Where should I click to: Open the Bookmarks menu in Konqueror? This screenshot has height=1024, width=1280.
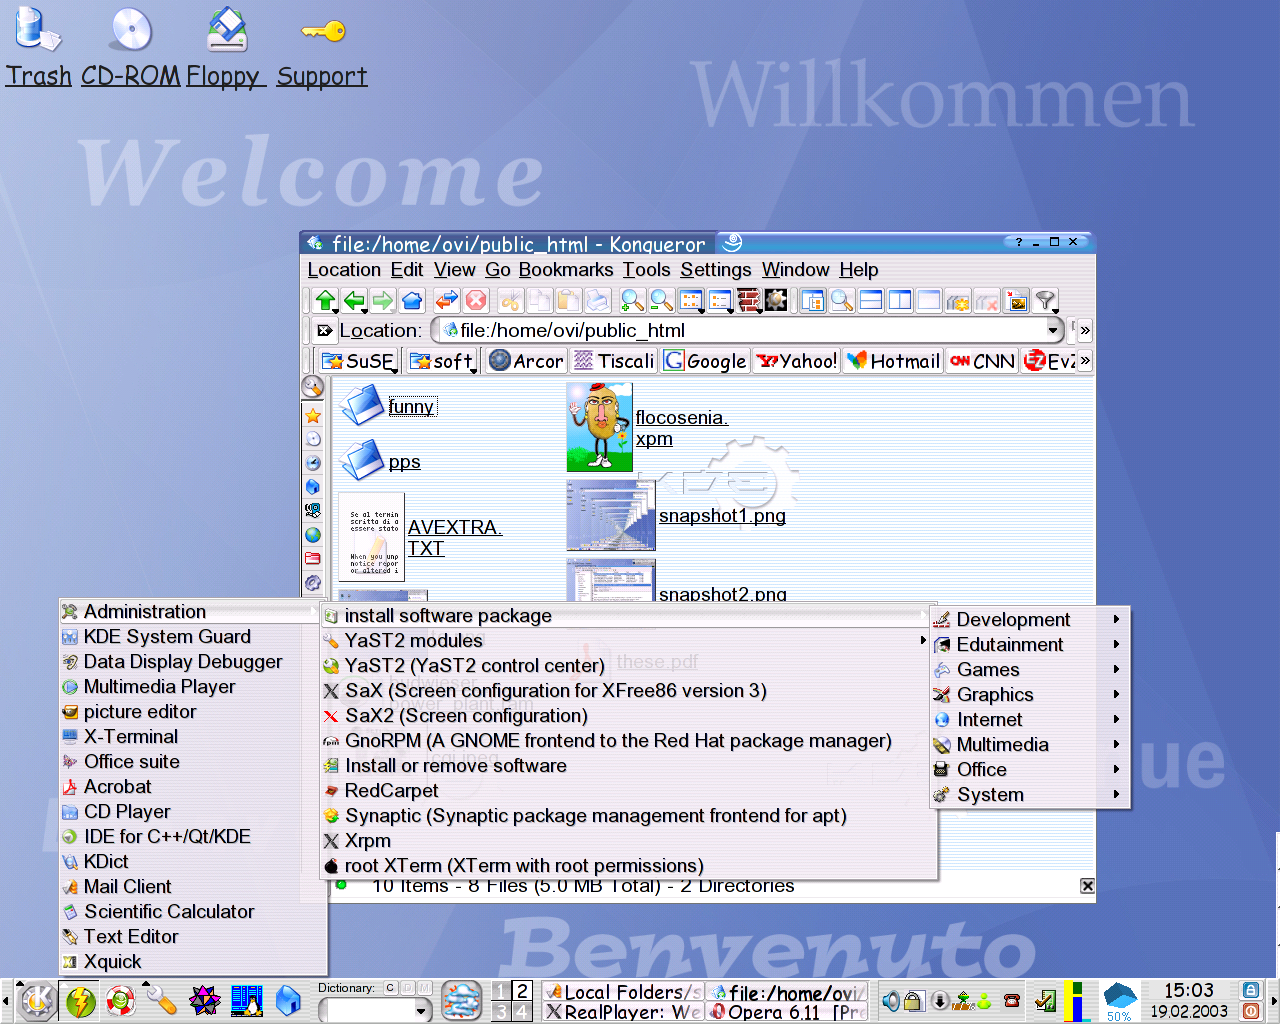point(566,270)
